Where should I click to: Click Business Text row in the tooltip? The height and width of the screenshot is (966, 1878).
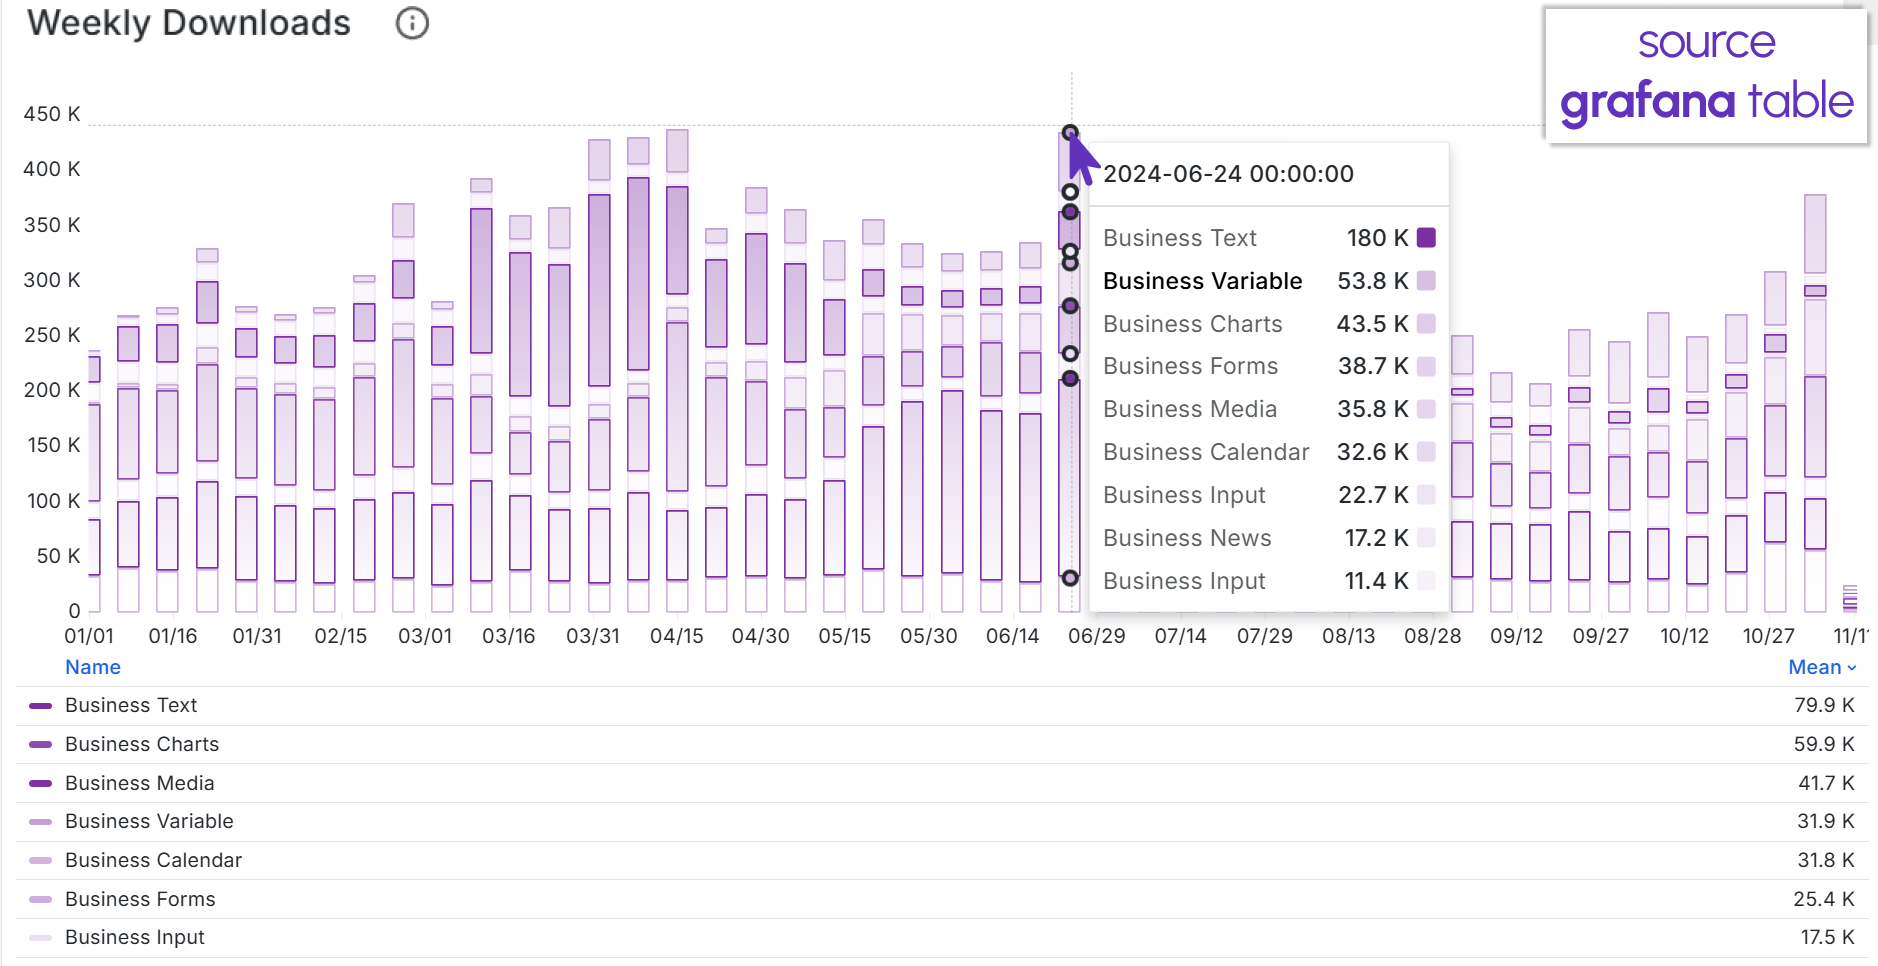(x=1269, y=238)
